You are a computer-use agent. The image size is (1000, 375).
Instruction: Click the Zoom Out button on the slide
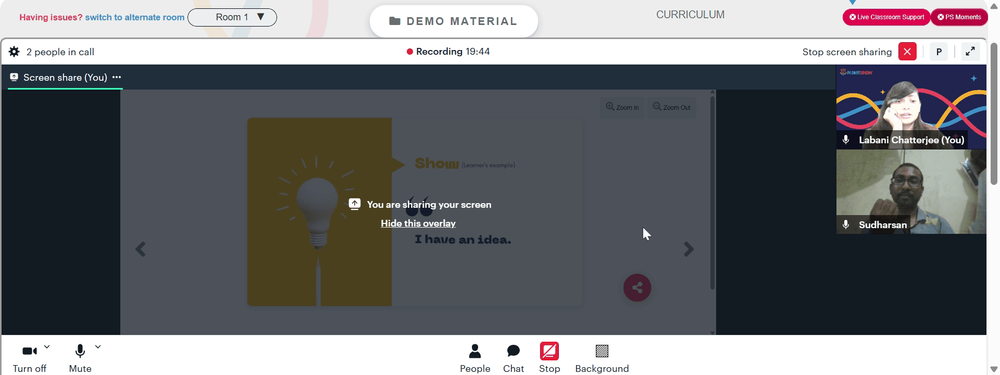pos(672,107)
